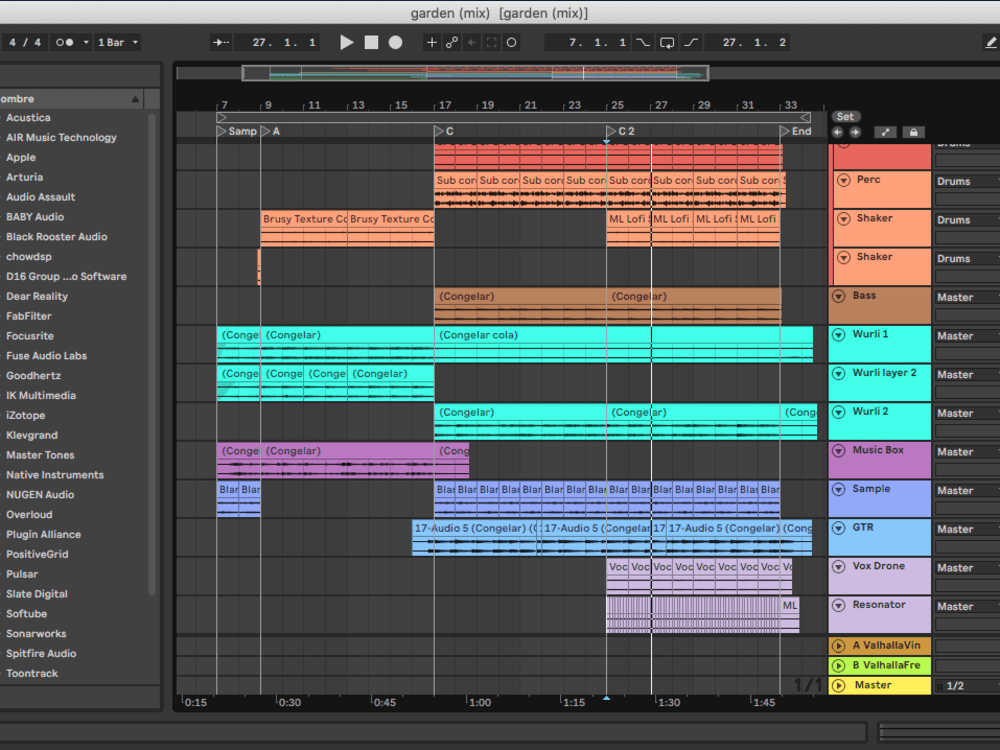Arm the Arrangement Record button

click(x=395, y=42)
